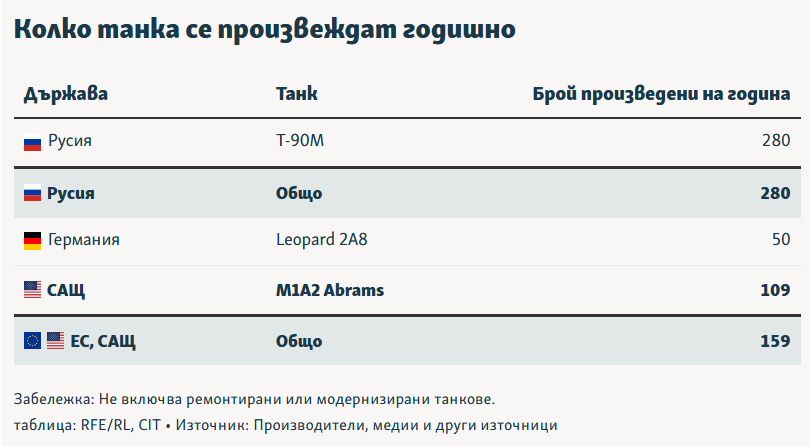Image resolution: width=810 pixels, height=446 pixels.
Task: Click the value 109 in САЩ row
Action: [x=775, y=291]
